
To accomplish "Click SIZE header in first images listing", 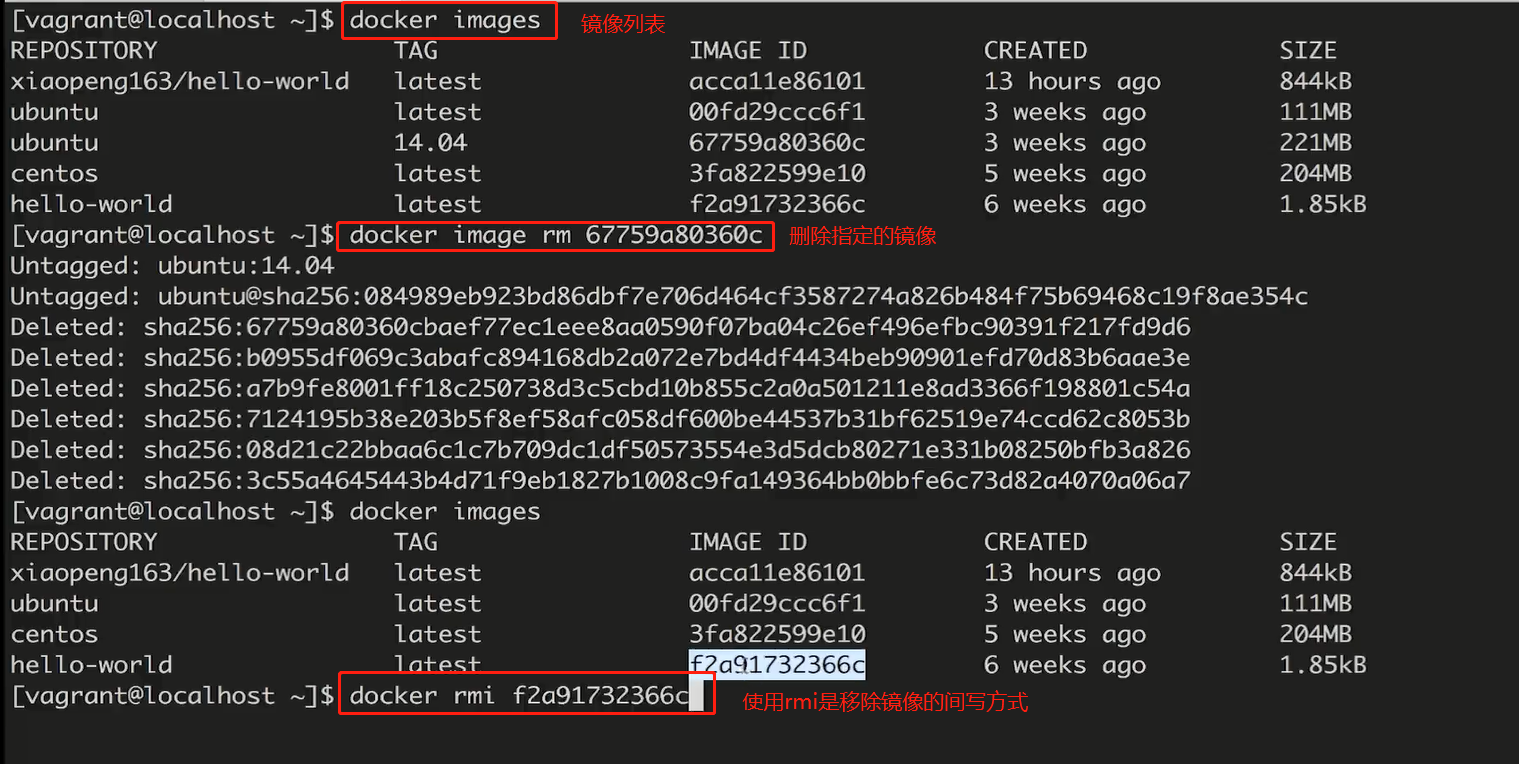I will coord(1308,51).
